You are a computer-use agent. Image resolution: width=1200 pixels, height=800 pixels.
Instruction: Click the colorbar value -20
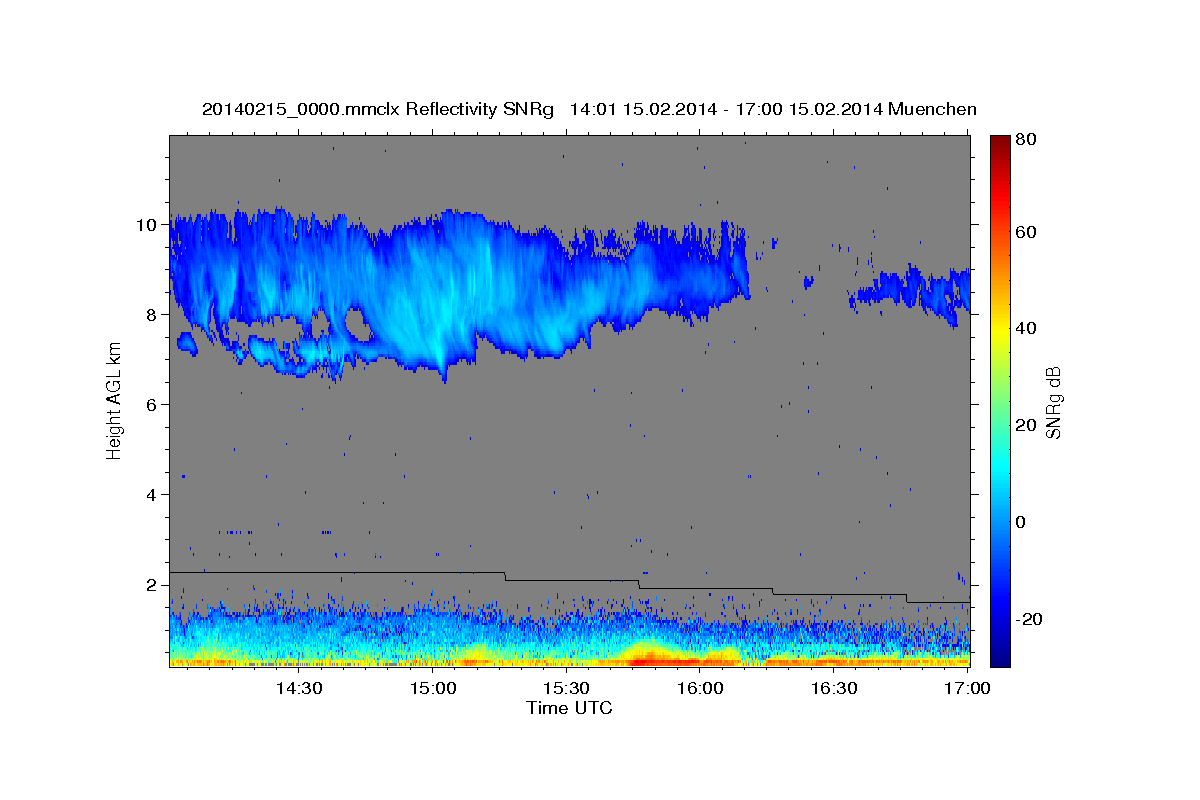[1030, 620]
